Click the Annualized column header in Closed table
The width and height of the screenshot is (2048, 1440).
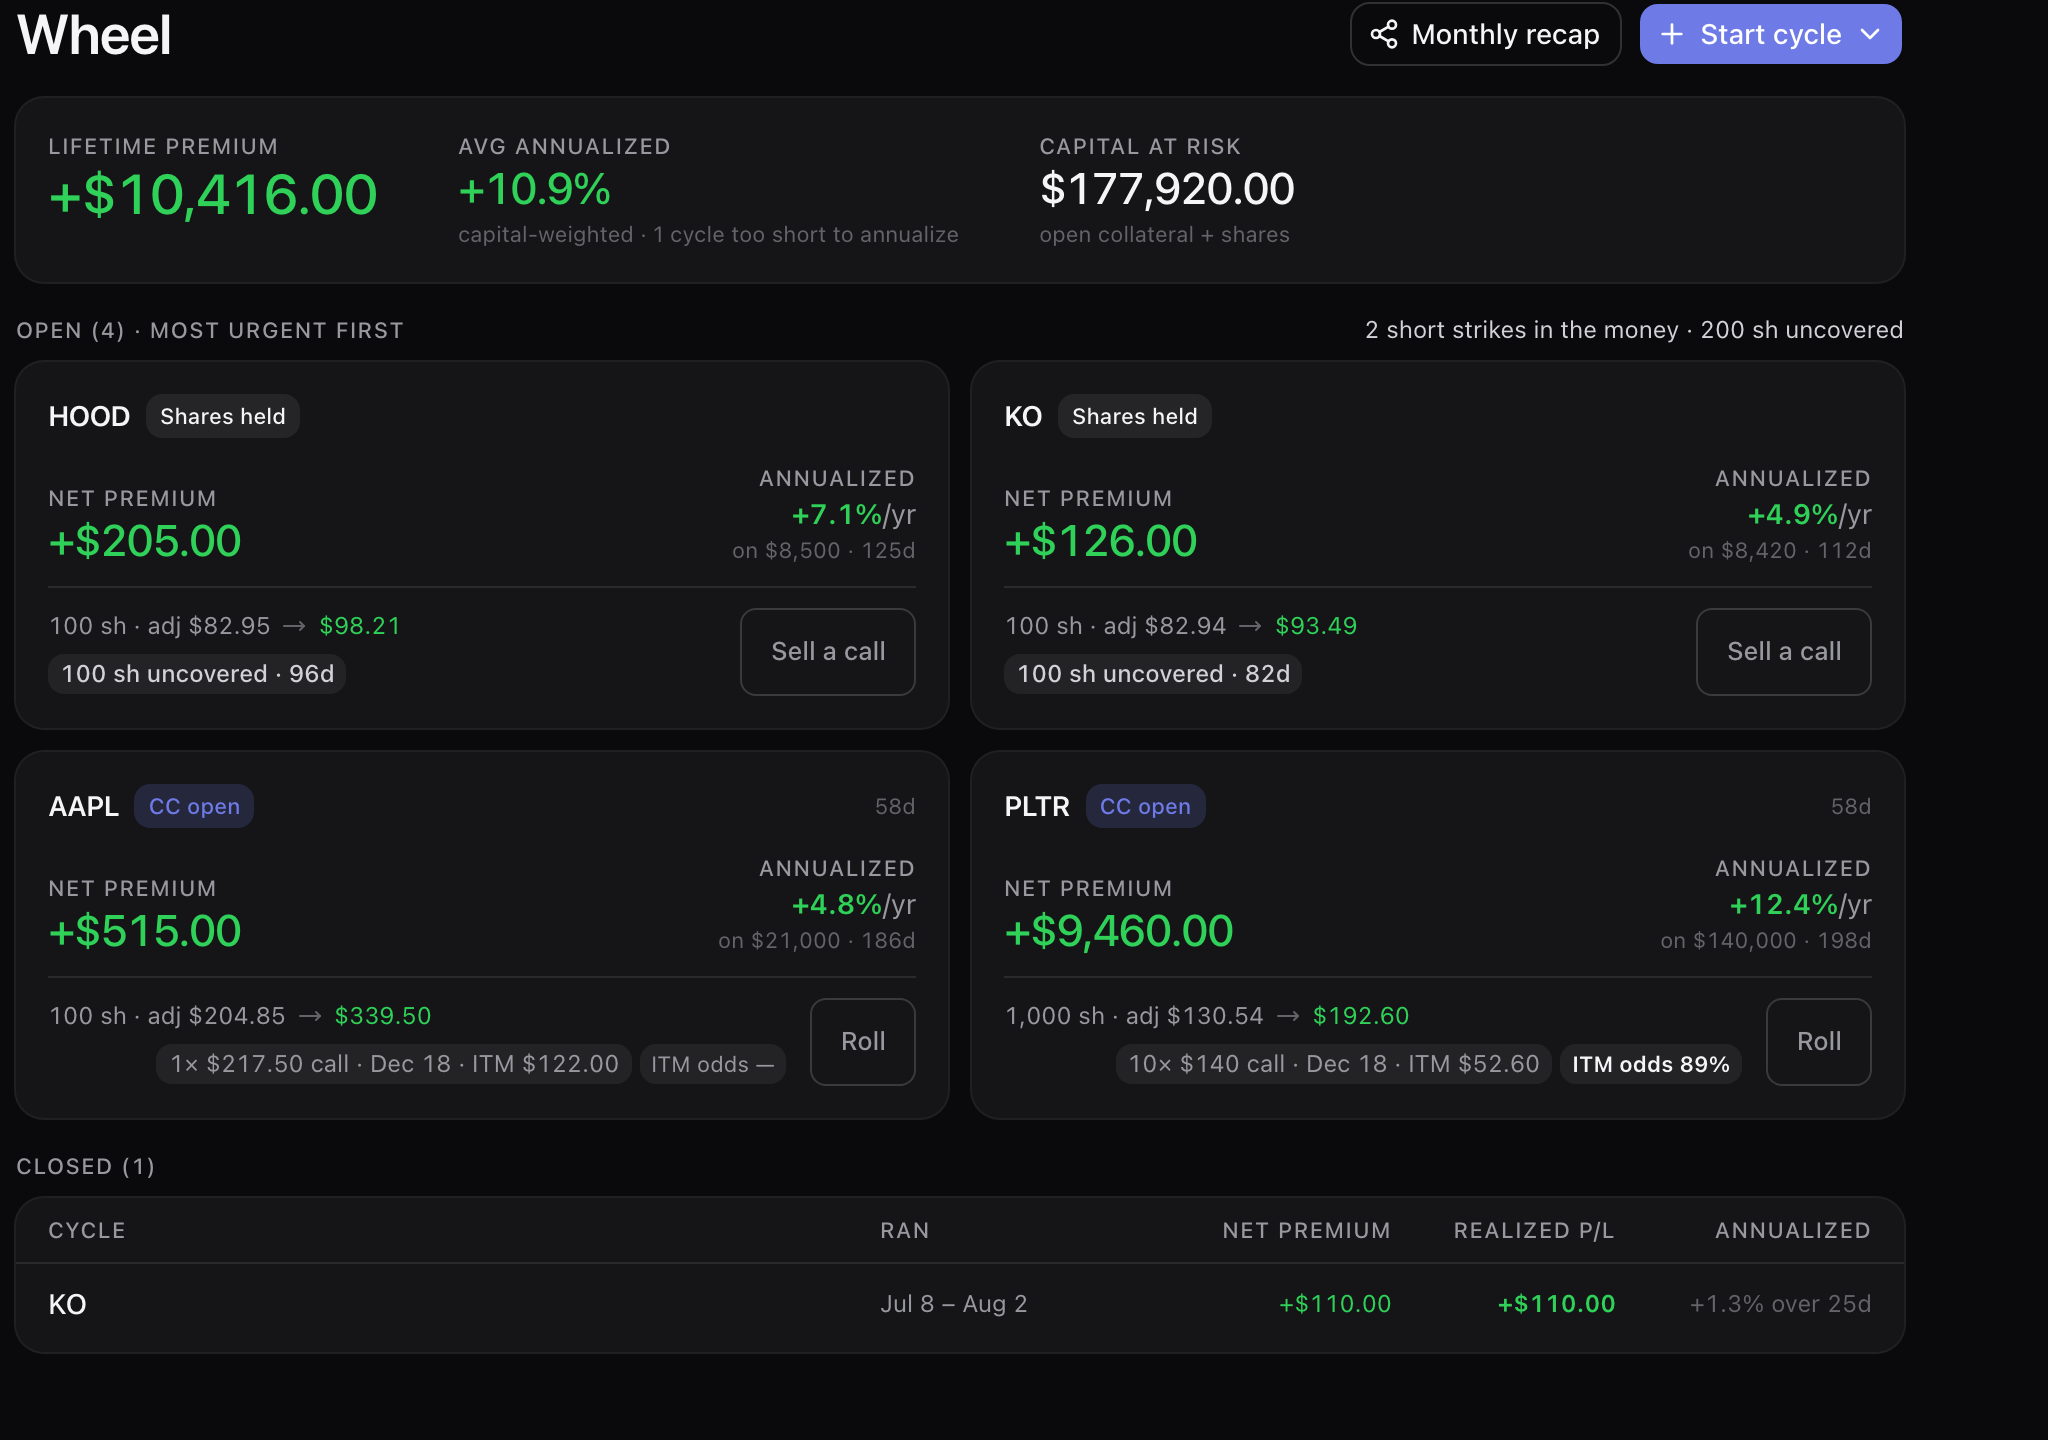pos(1793,1230)
